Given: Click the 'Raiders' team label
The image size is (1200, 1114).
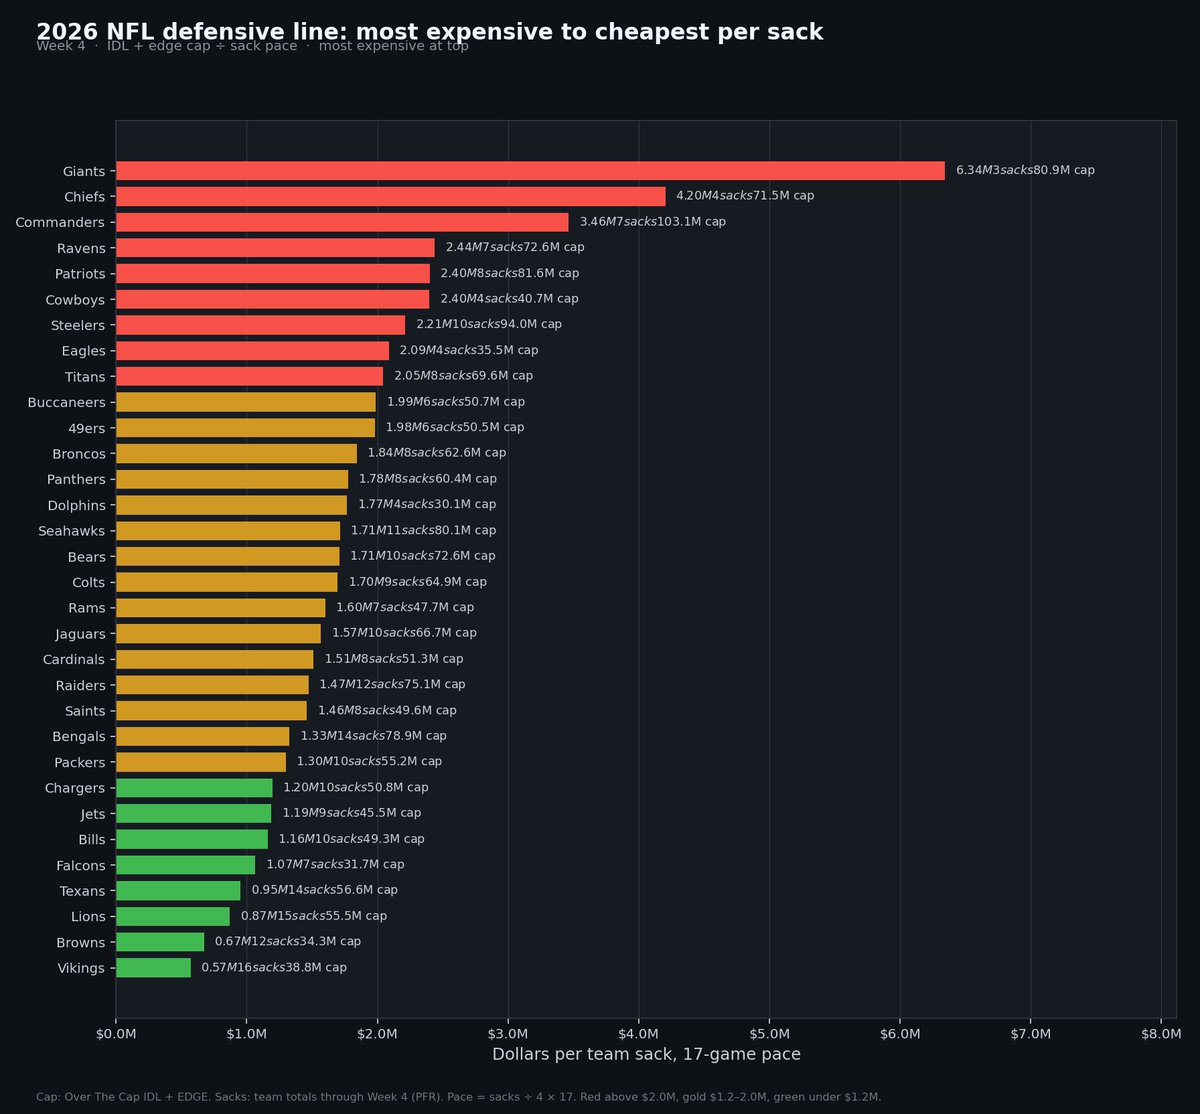Looking at the screenshot, I should pos(81,685).
